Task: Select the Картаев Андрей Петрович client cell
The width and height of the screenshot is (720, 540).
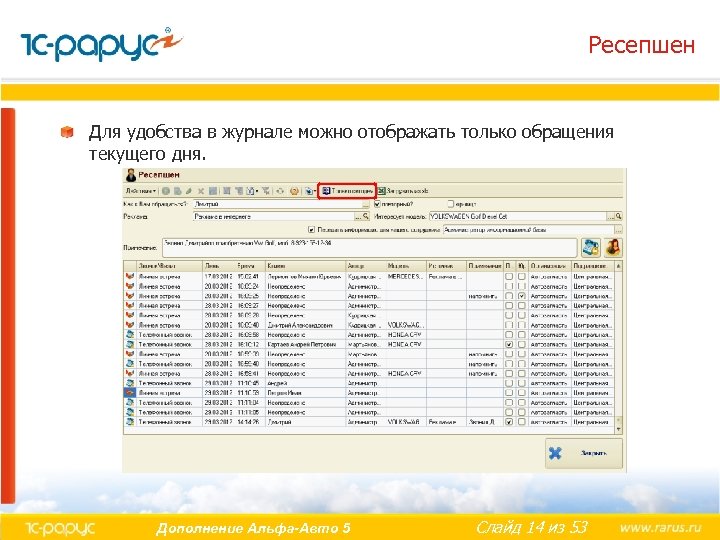Action: tap(305, 344)
